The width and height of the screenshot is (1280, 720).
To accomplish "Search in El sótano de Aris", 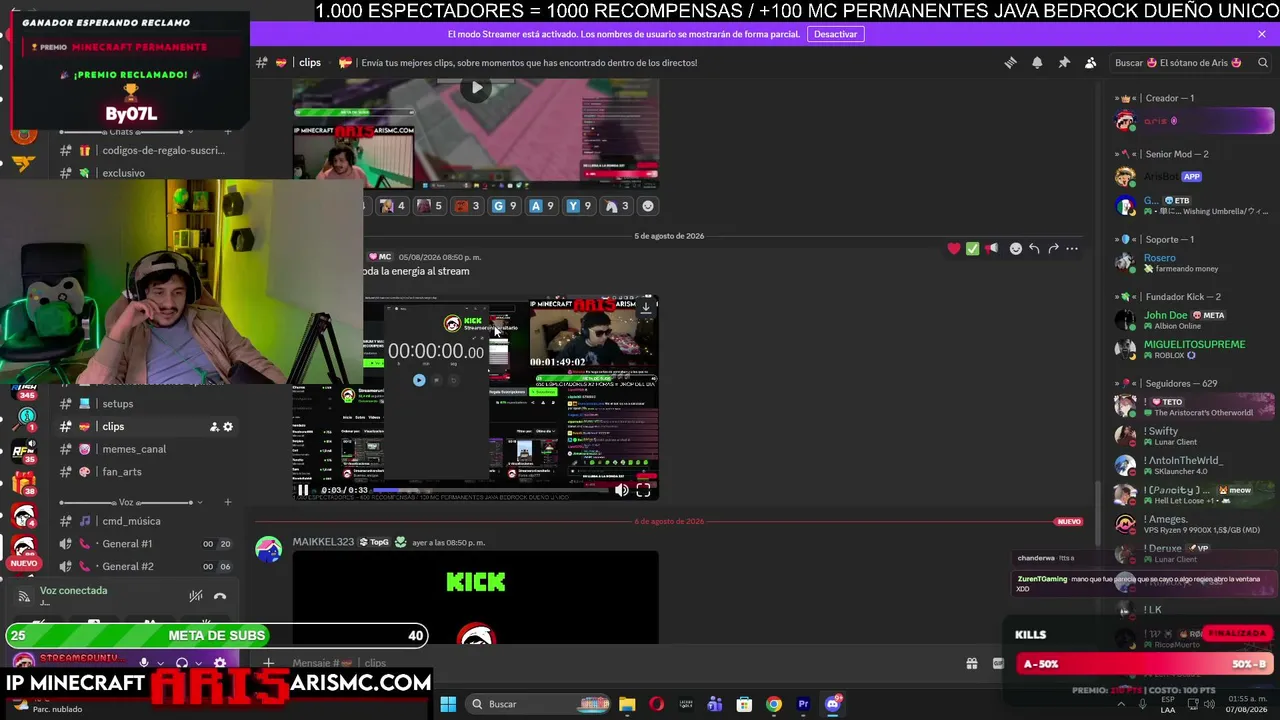I will tap(1192, 62).
